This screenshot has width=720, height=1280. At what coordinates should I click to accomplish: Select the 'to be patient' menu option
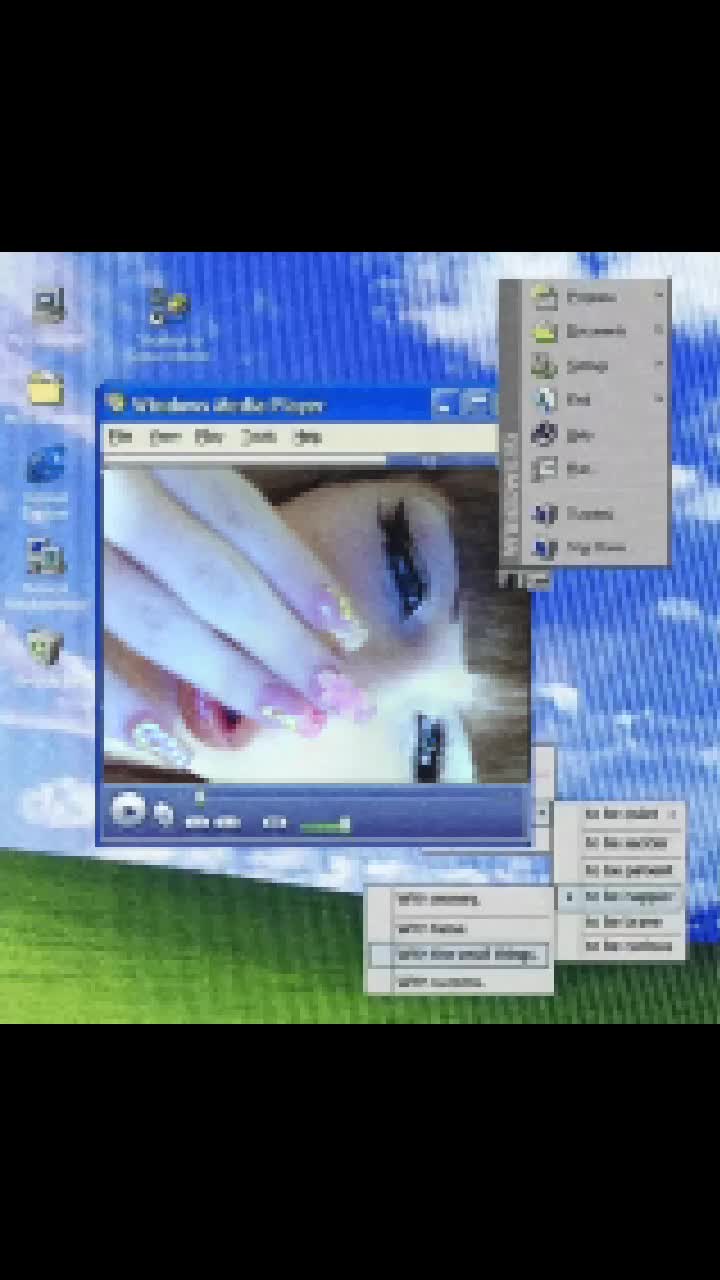[621, 870]
